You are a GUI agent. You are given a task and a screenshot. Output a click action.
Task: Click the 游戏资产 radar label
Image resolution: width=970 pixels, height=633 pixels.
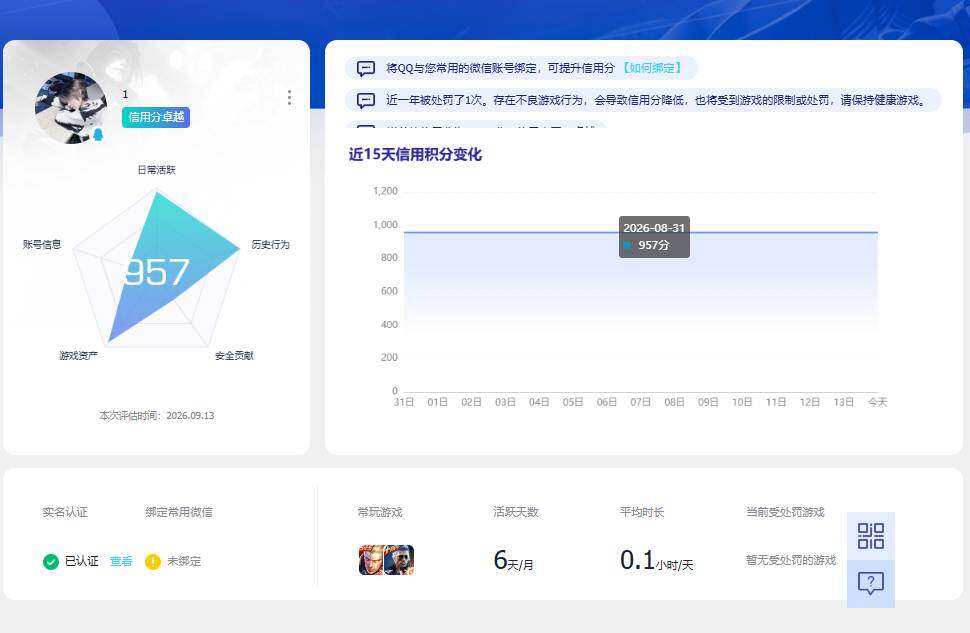click(79, 356)
